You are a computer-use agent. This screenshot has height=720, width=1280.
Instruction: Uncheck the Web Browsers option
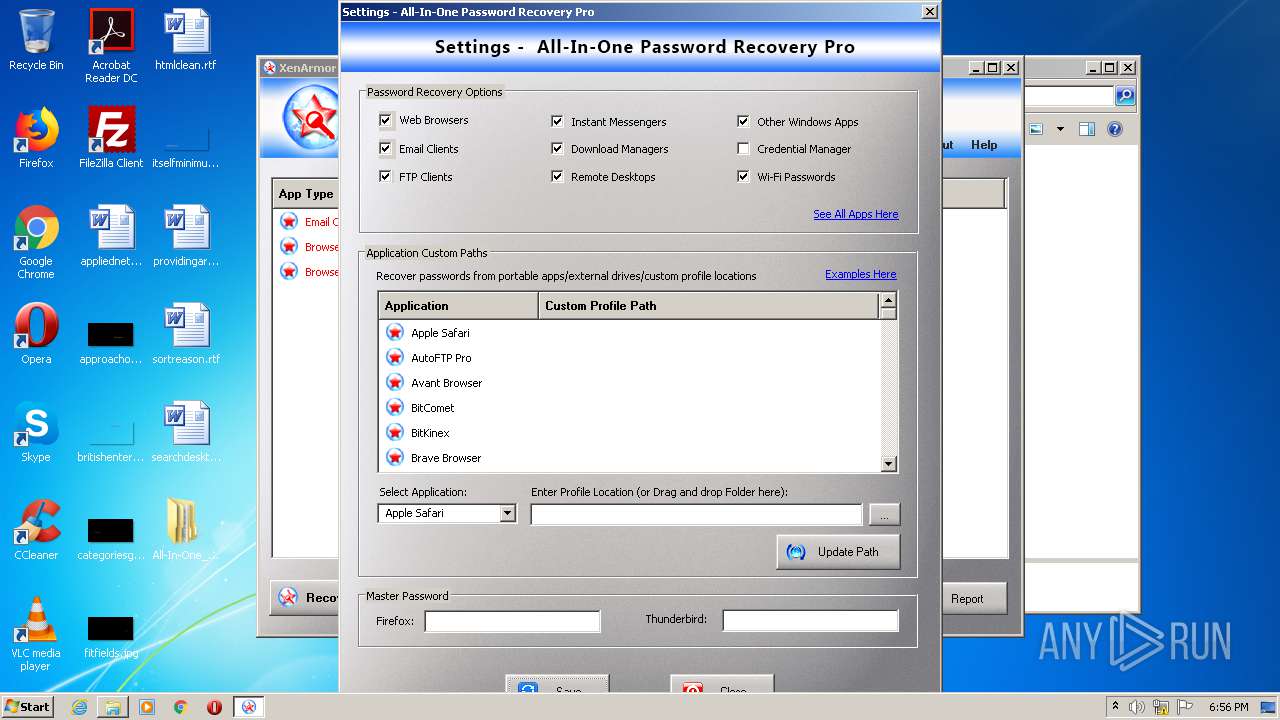[385, 120]
